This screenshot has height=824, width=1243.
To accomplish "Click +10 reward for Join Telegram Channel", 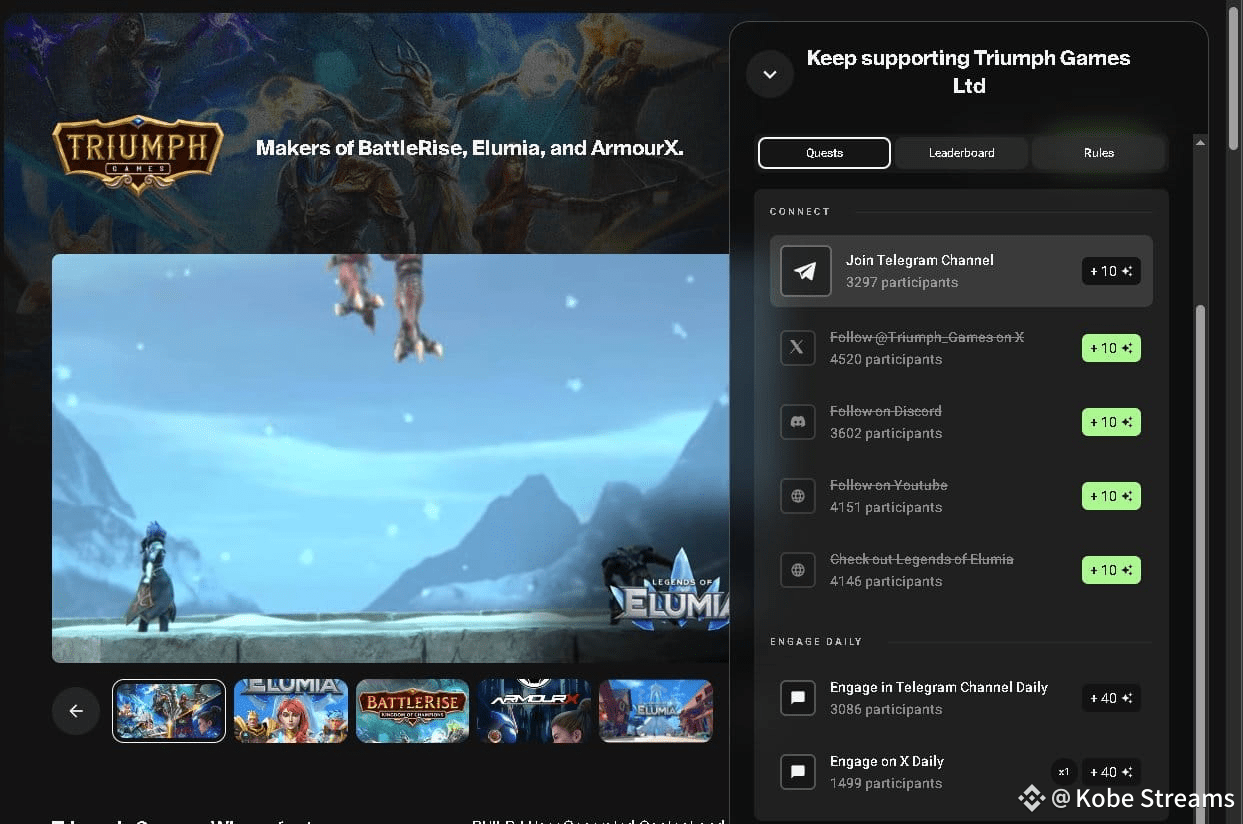I will click(x=1111, y=271).
